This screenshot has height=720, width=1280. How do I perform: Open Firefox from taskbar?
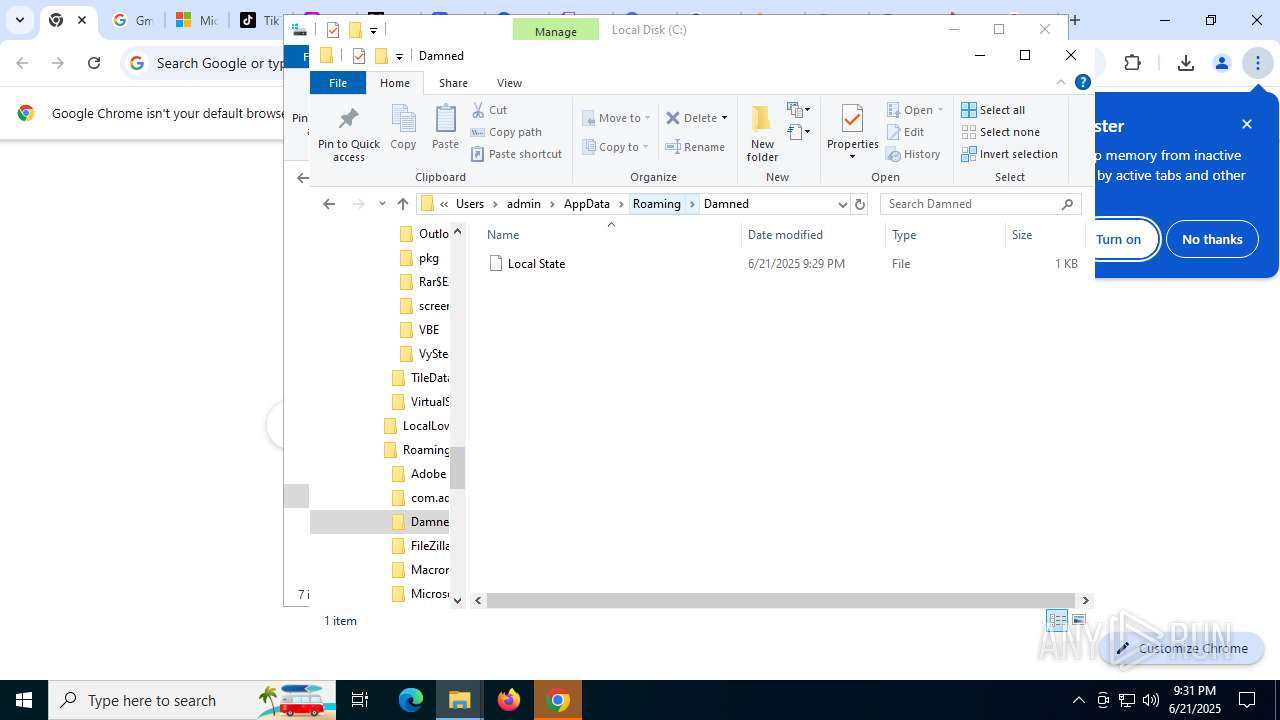click(x=509, y=700)
